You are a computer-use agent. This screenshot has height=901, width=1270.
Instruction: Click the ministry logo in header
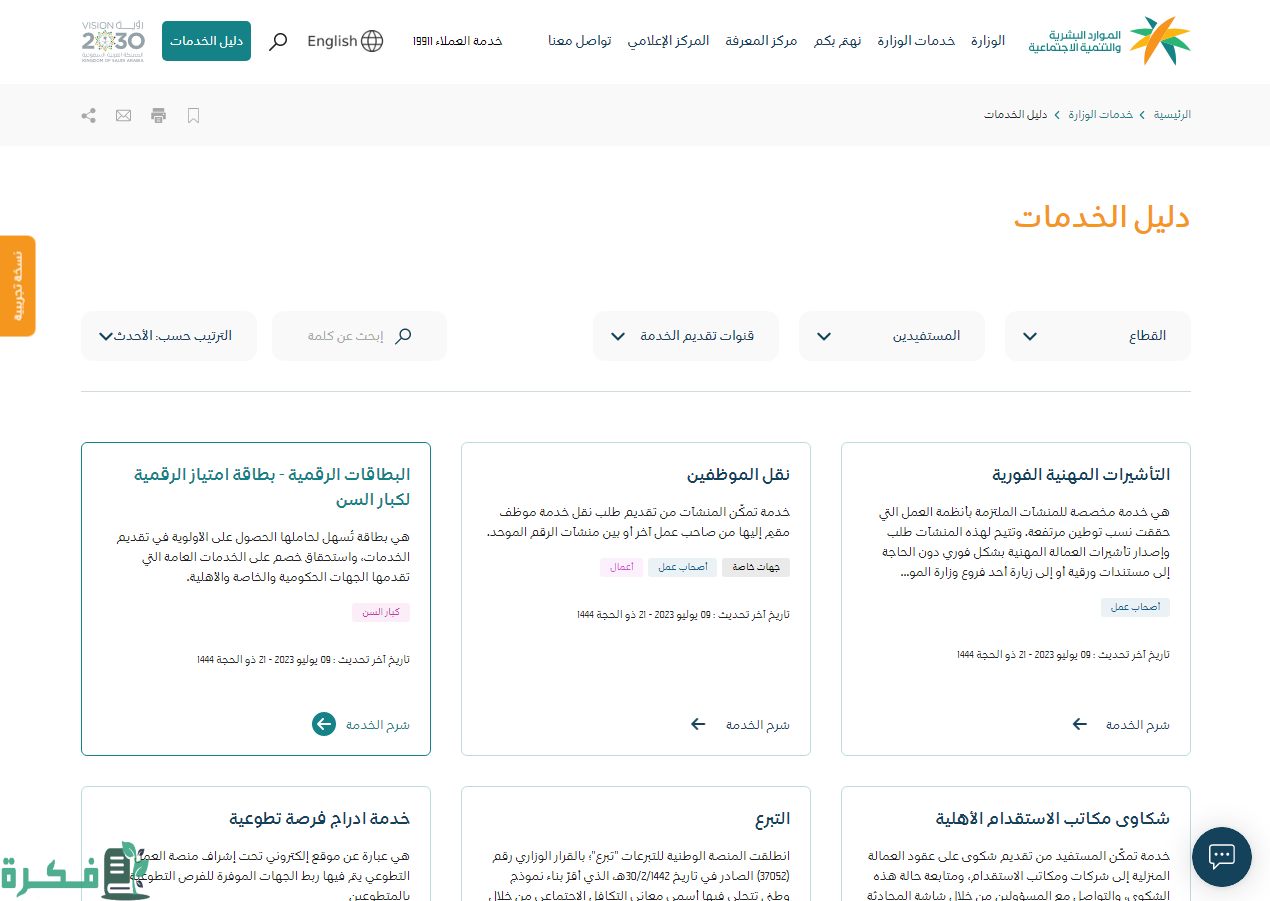[x=1110, y=41]
